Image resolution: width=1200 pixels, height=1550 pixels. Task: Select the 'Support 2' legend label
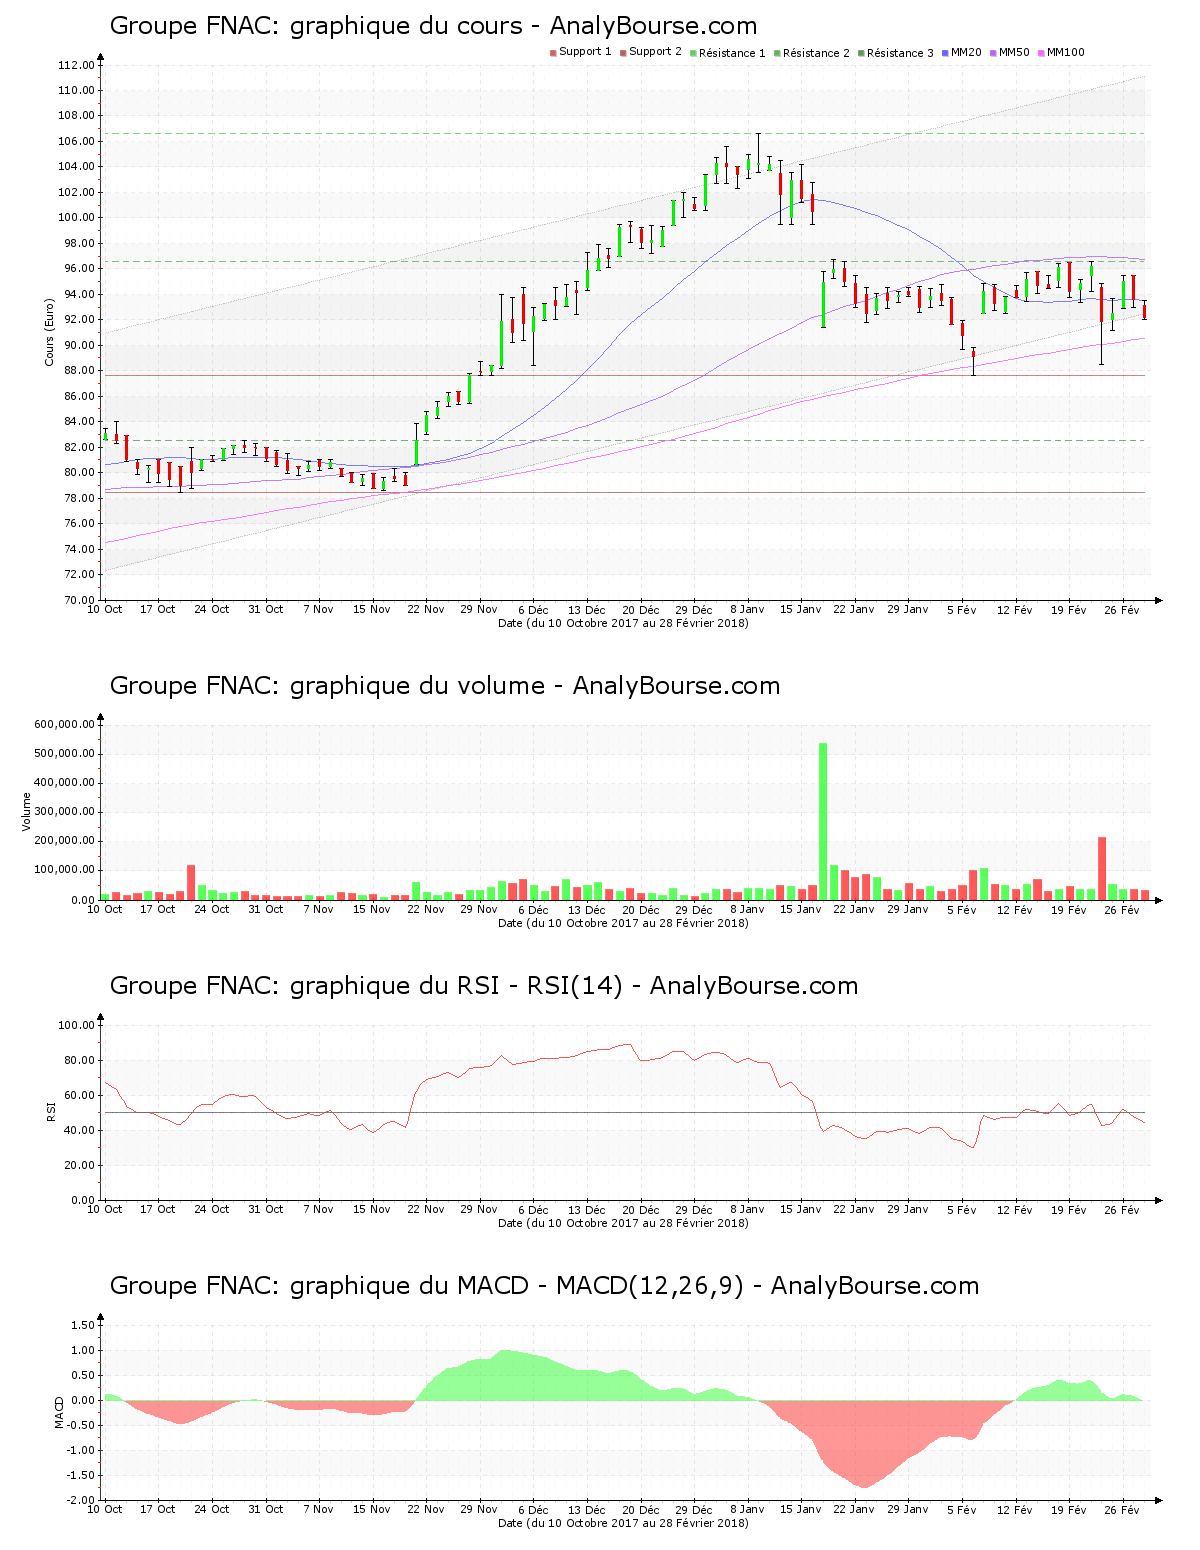pos(655,52)
